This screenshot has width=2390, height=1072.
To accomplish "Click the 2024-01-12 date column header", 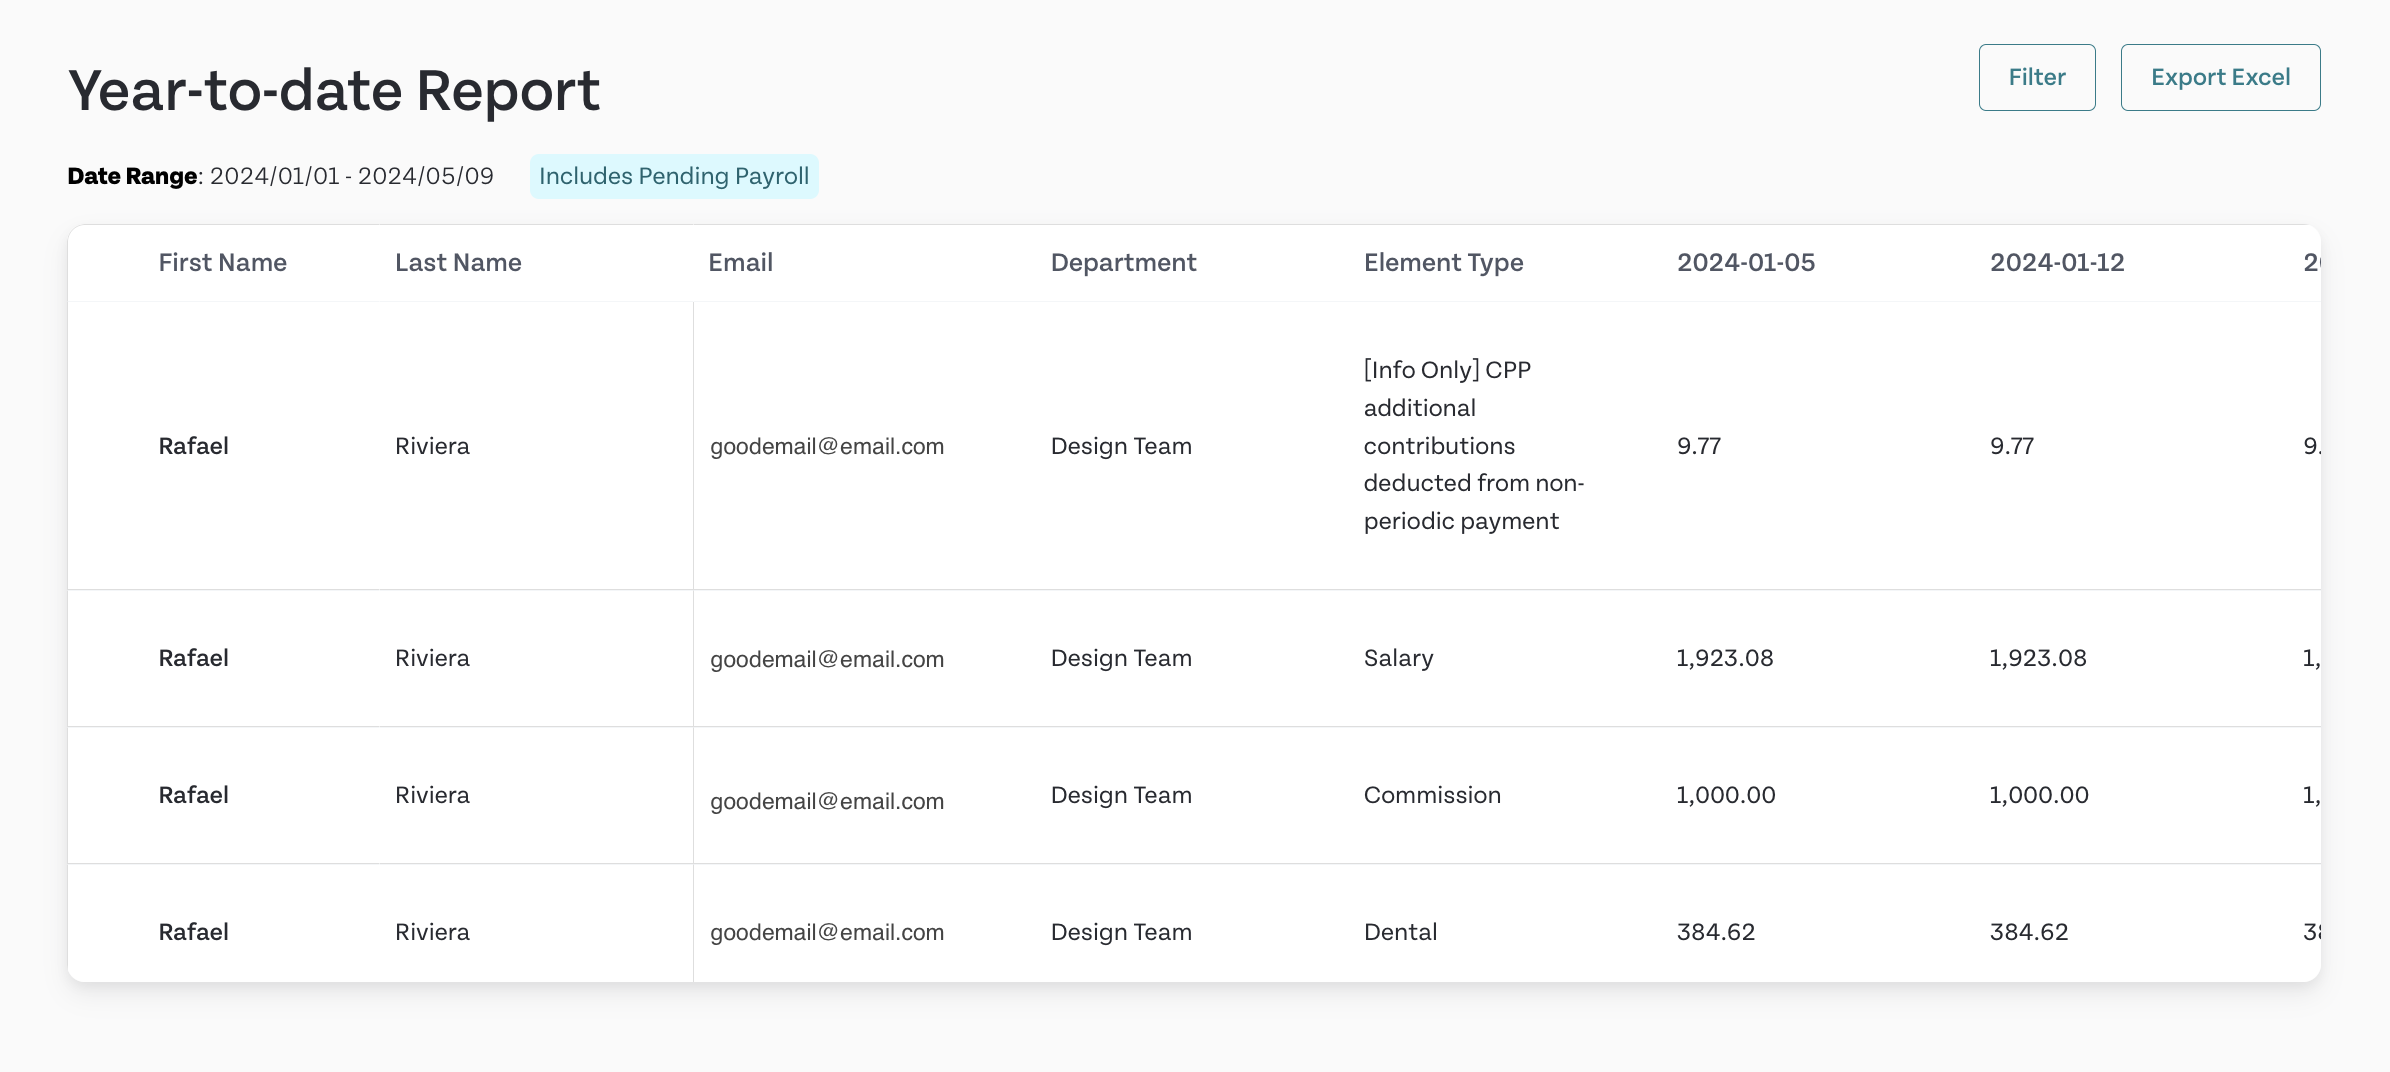I will 2057,262.
